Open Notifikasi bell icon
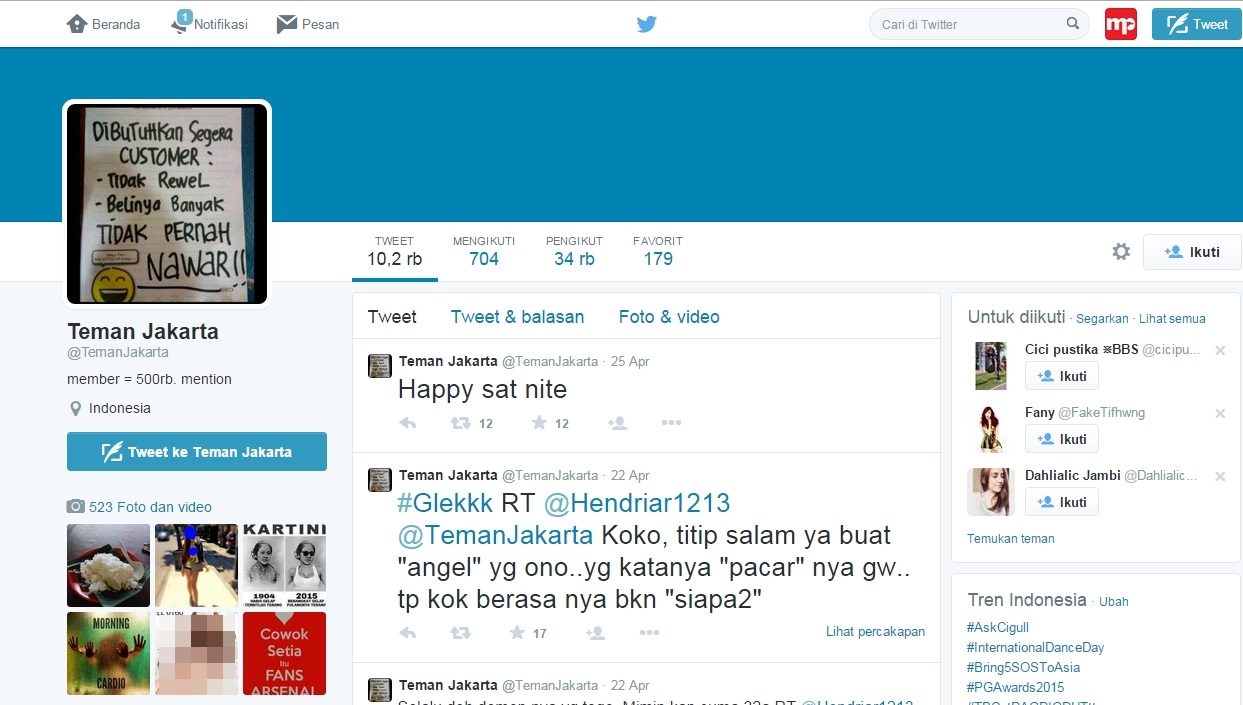The width and height of the screenshot is (1243, 705). coord(181,23)
